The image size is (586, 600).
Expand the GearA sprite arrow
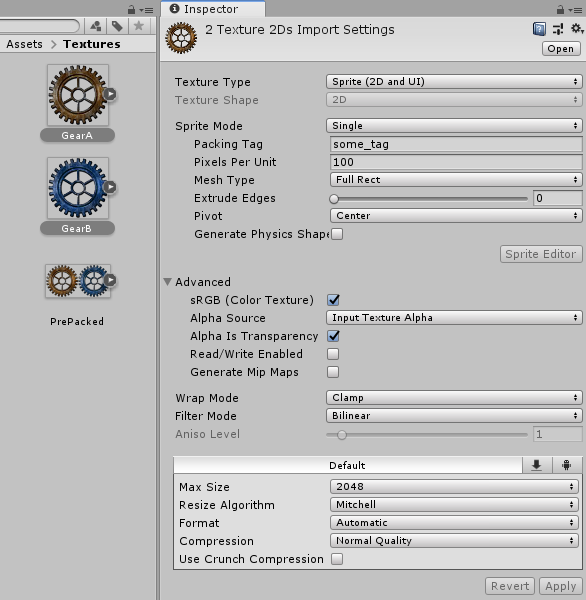111,94
